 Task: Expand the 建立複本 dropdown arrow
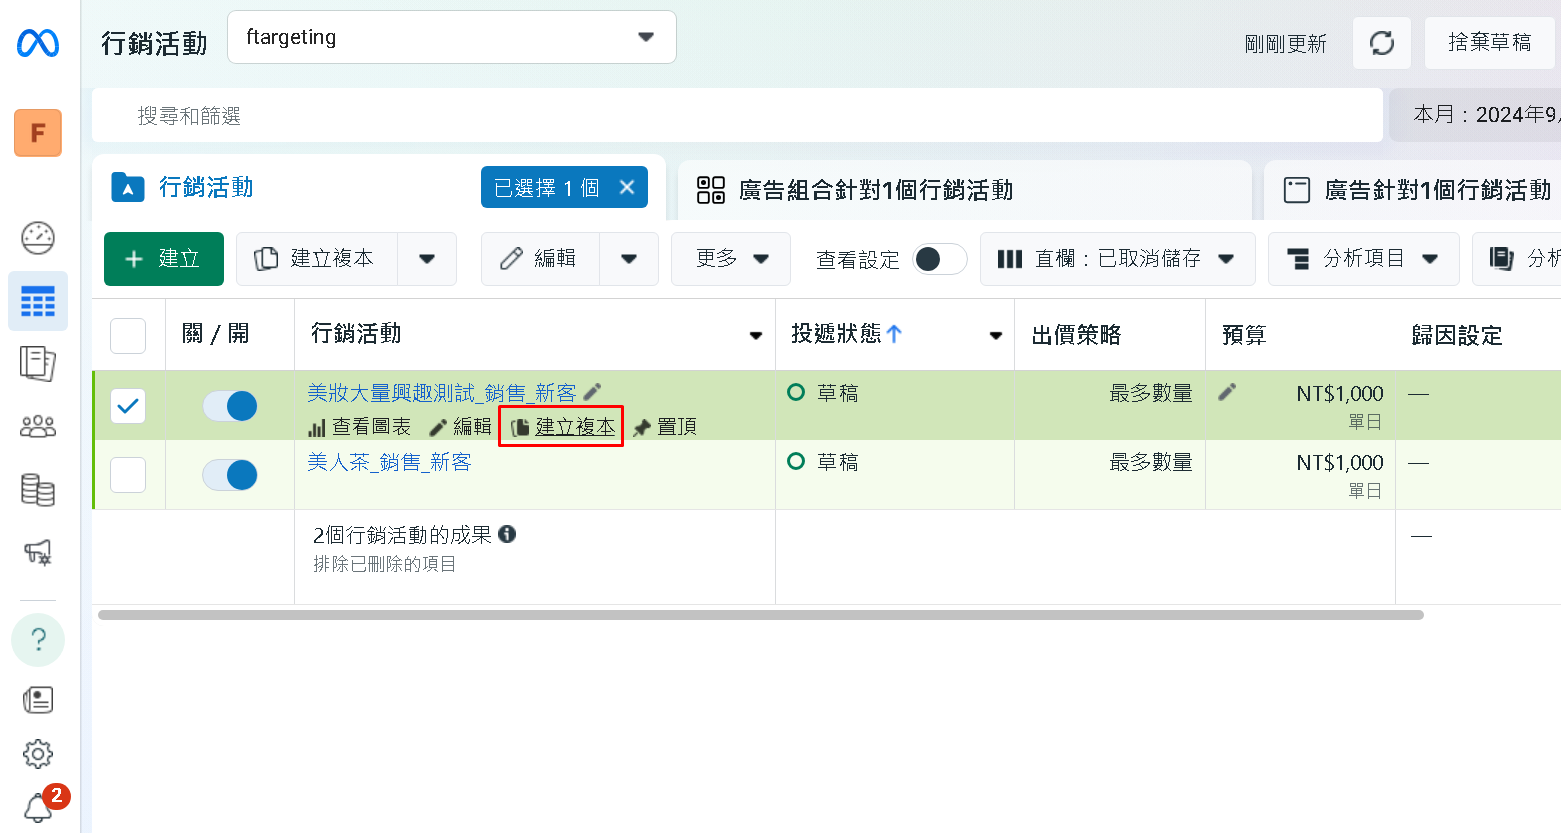[427, 259]
